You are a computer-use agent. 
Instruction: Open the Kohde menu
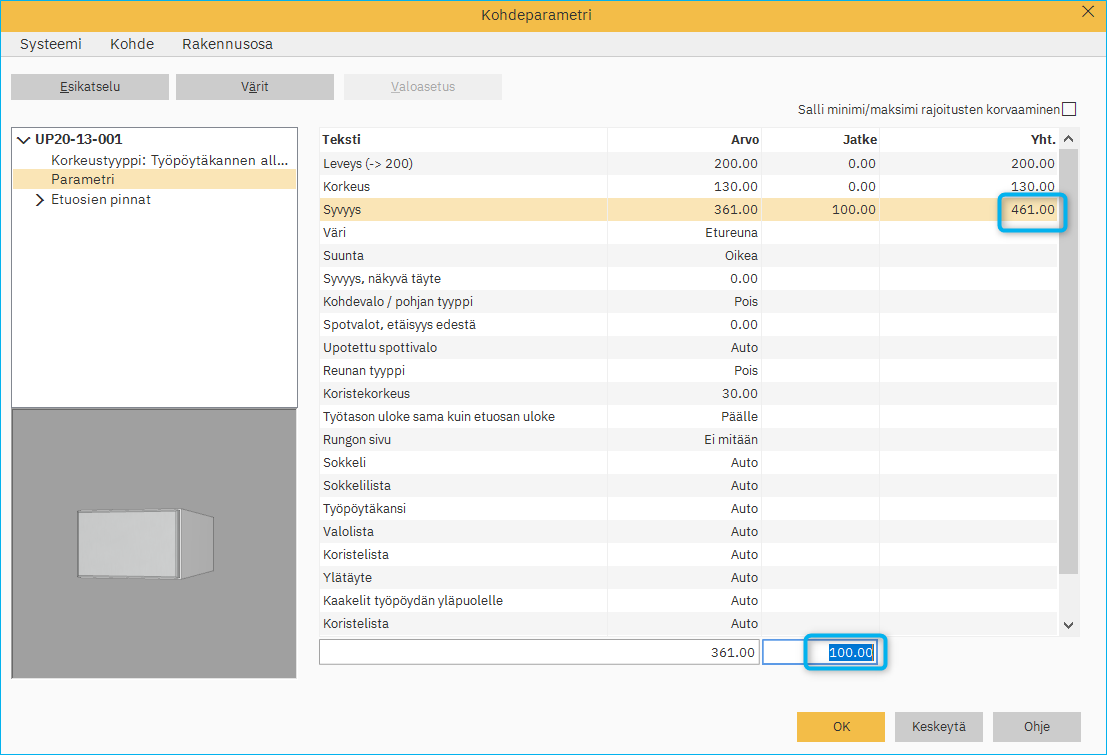(x=132, y=44)
